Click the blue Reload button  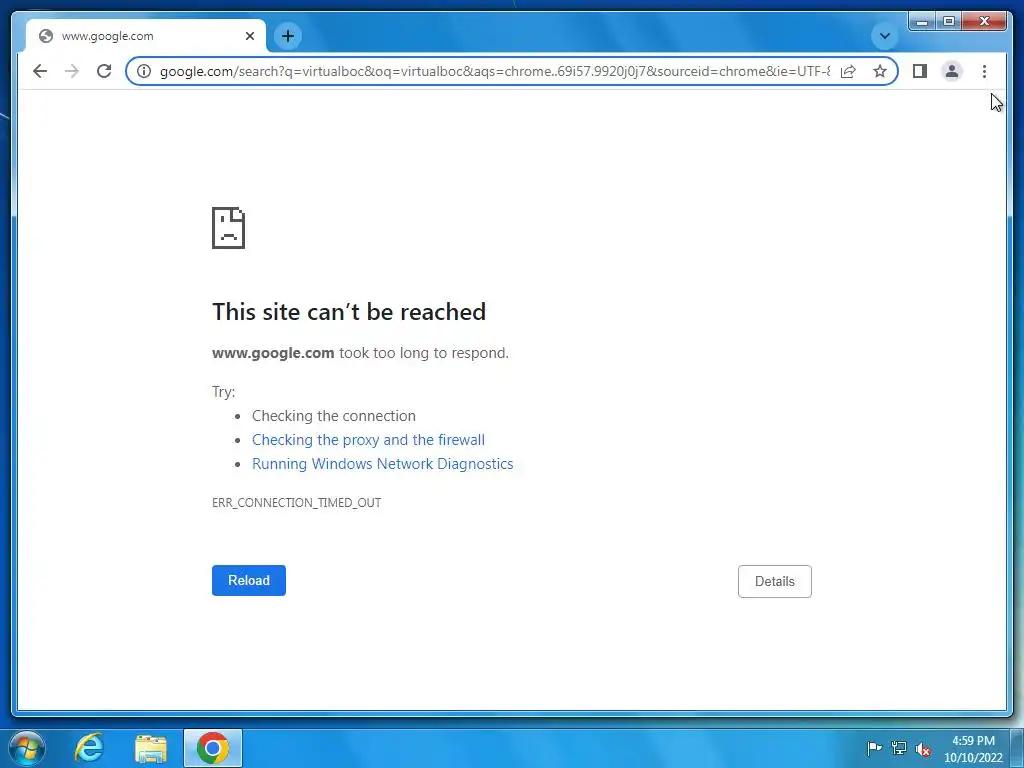tap(249, 581)
